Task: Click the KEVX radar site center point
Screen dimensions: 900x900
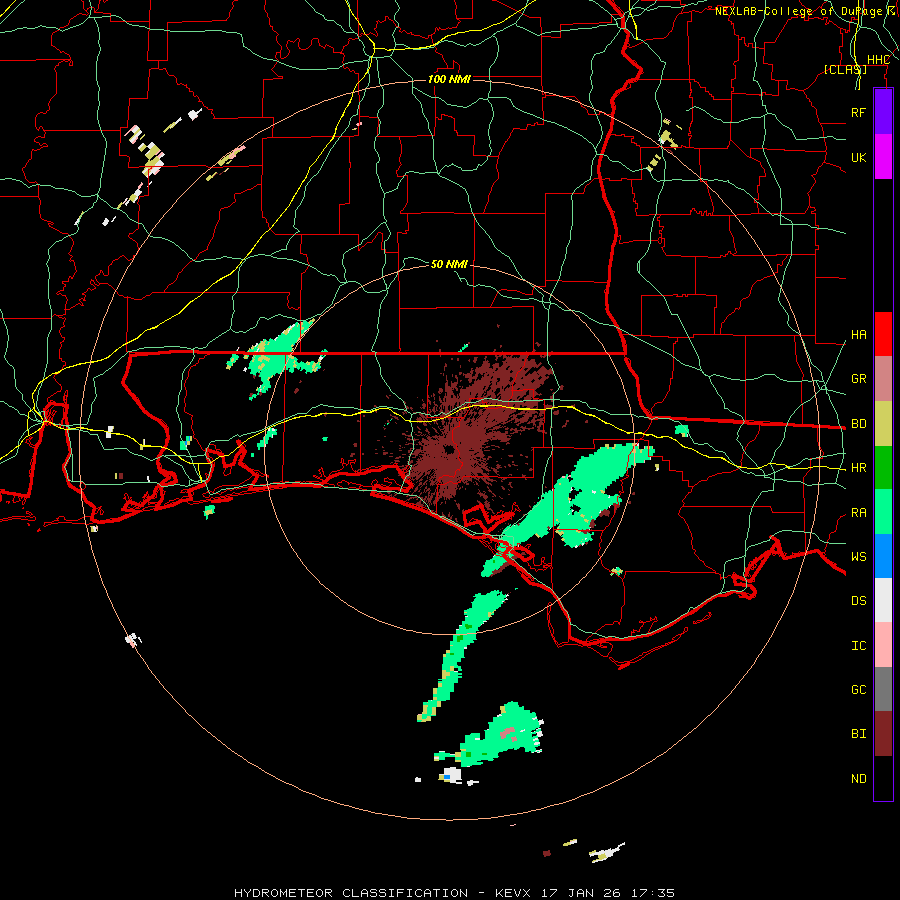Action: [449, 449]
